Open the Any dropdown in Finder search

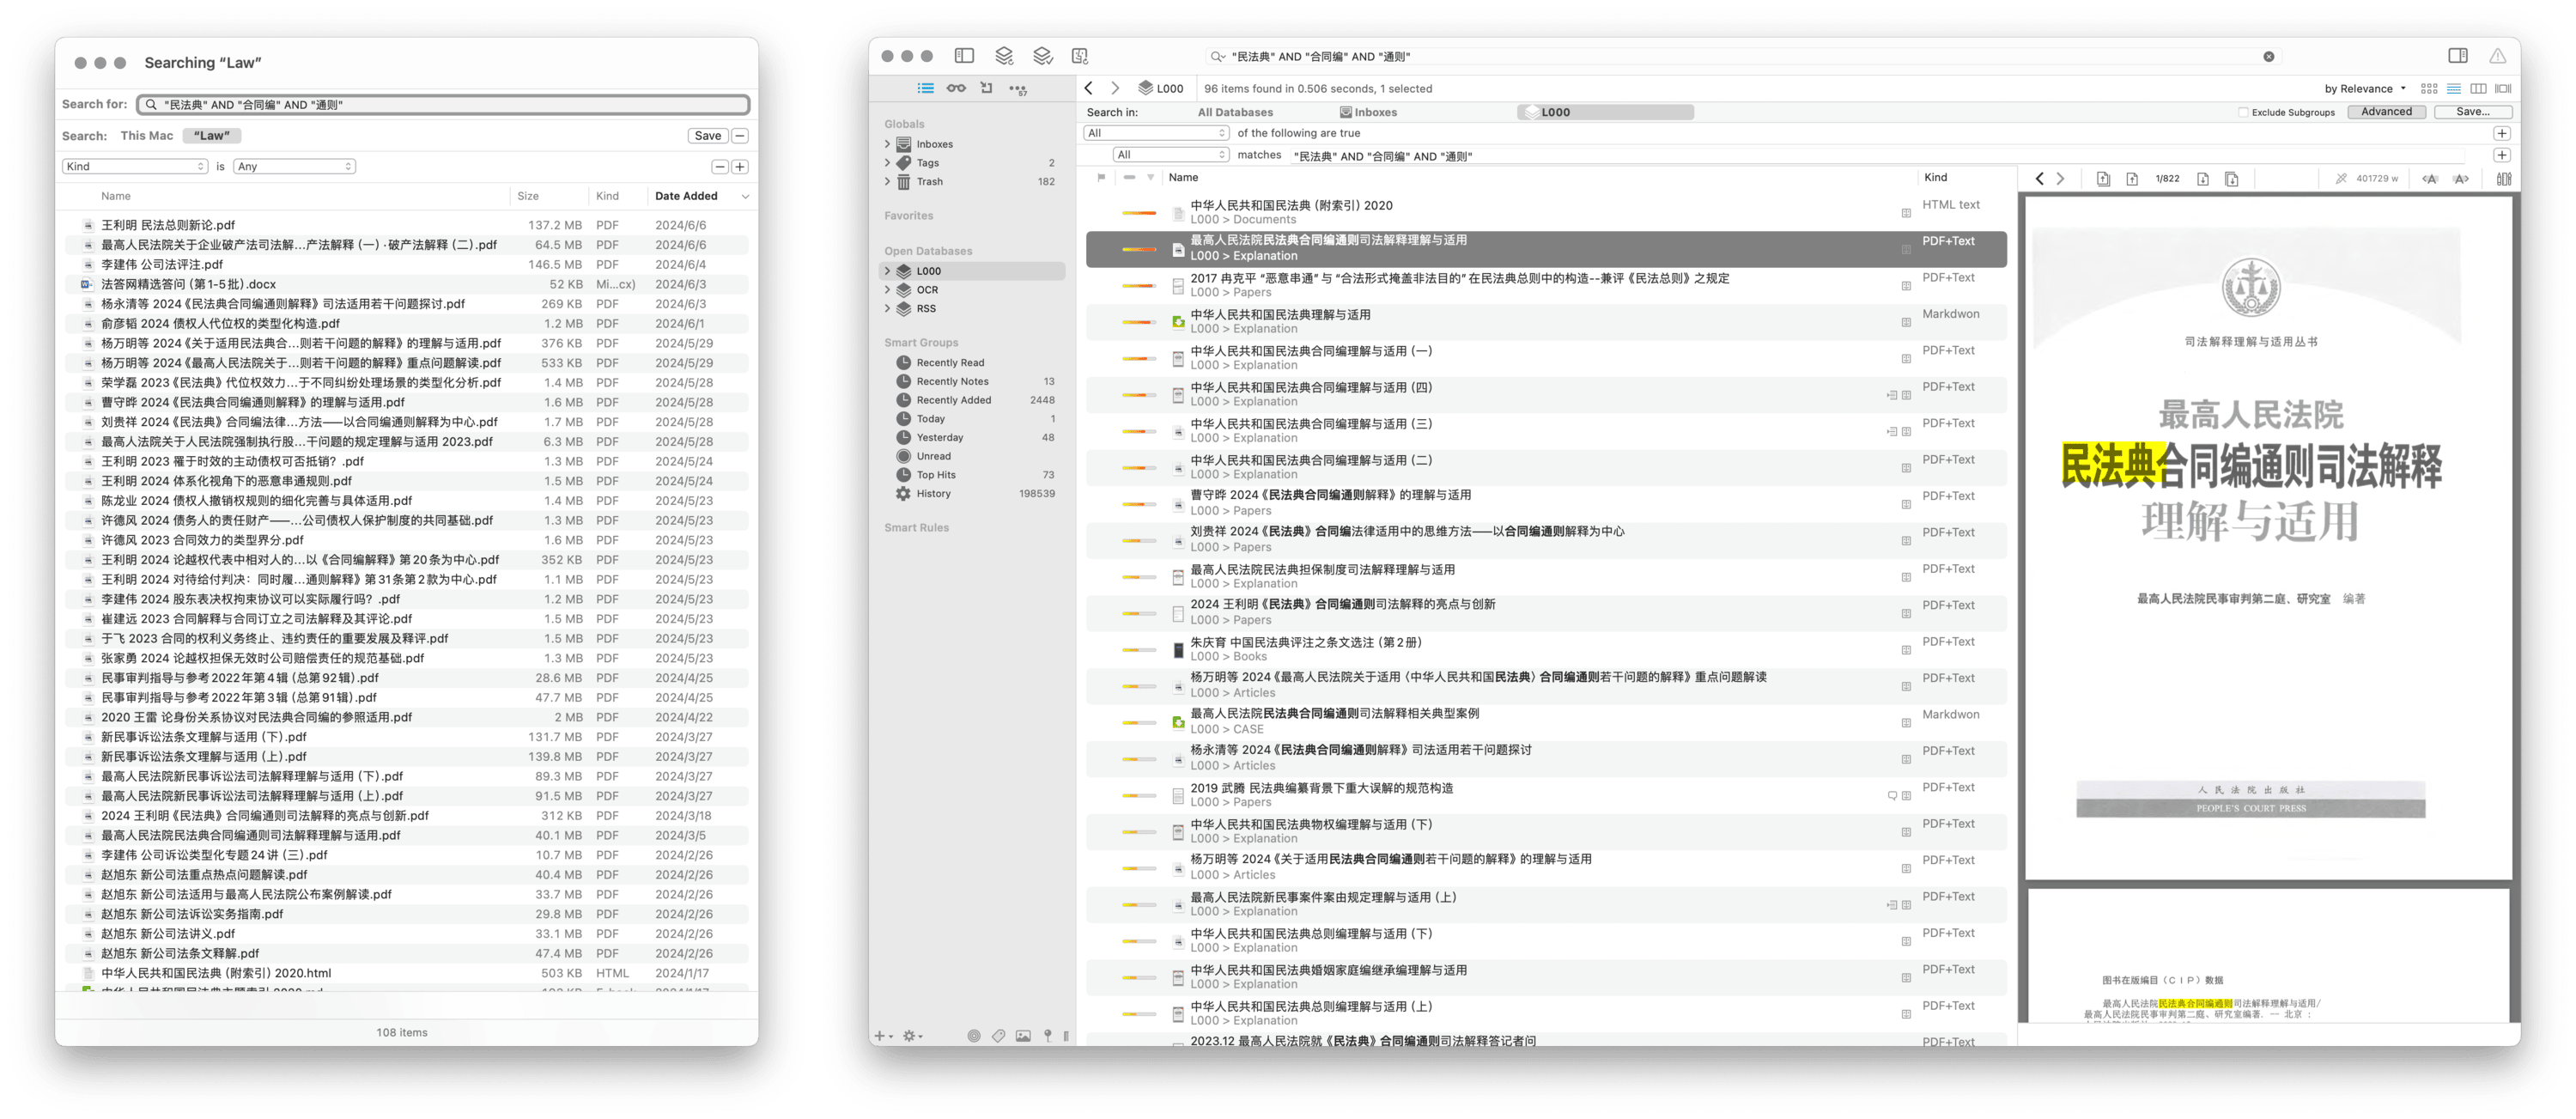pos(295,167)
